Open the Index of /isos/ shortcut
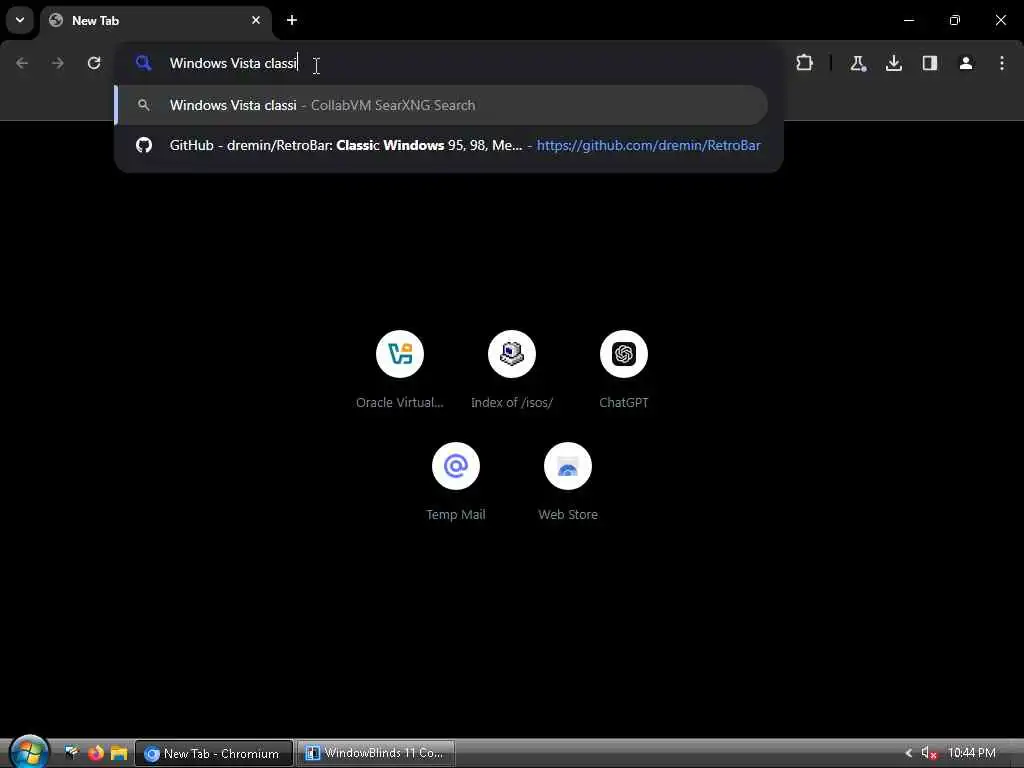1024x768 pixels. tap(512, 354)
